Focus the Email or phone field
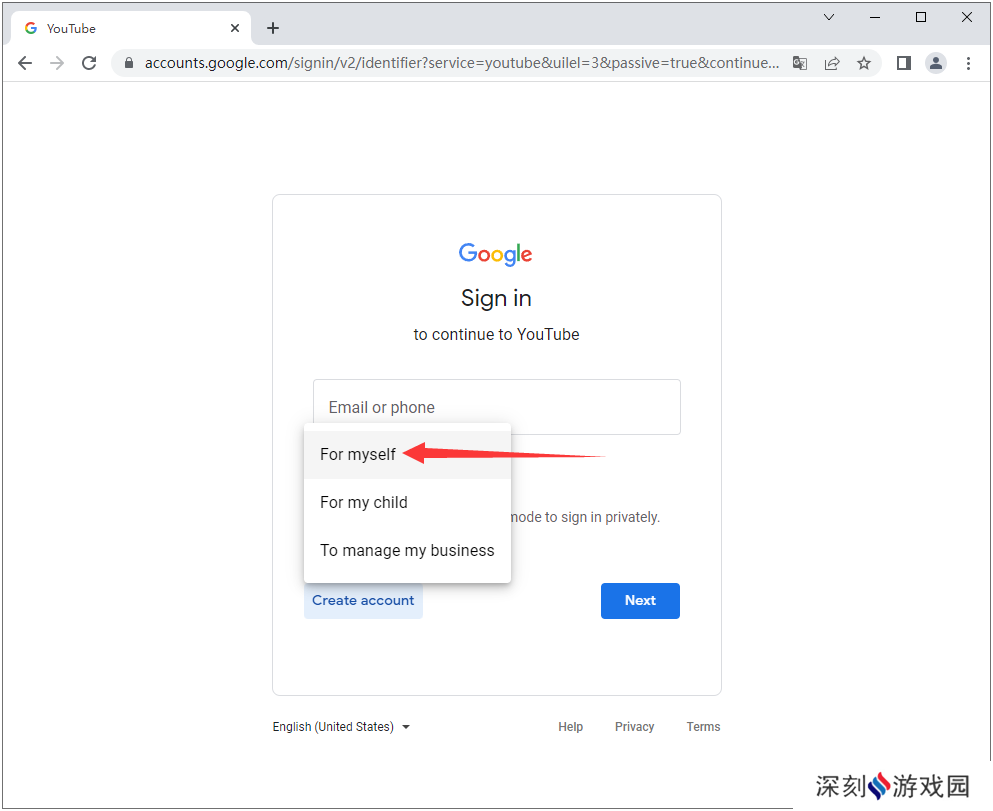The height and width of the screenshot is (811, 993). (x=496, y=406)
